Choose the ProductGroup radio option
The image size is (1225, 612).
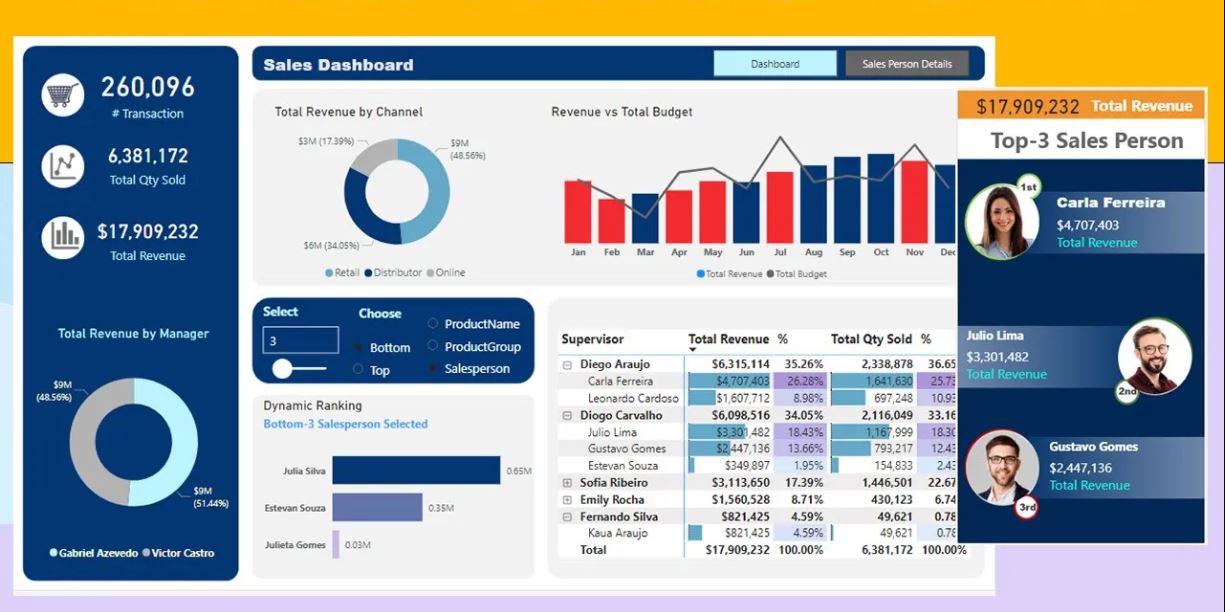point(433,346)
